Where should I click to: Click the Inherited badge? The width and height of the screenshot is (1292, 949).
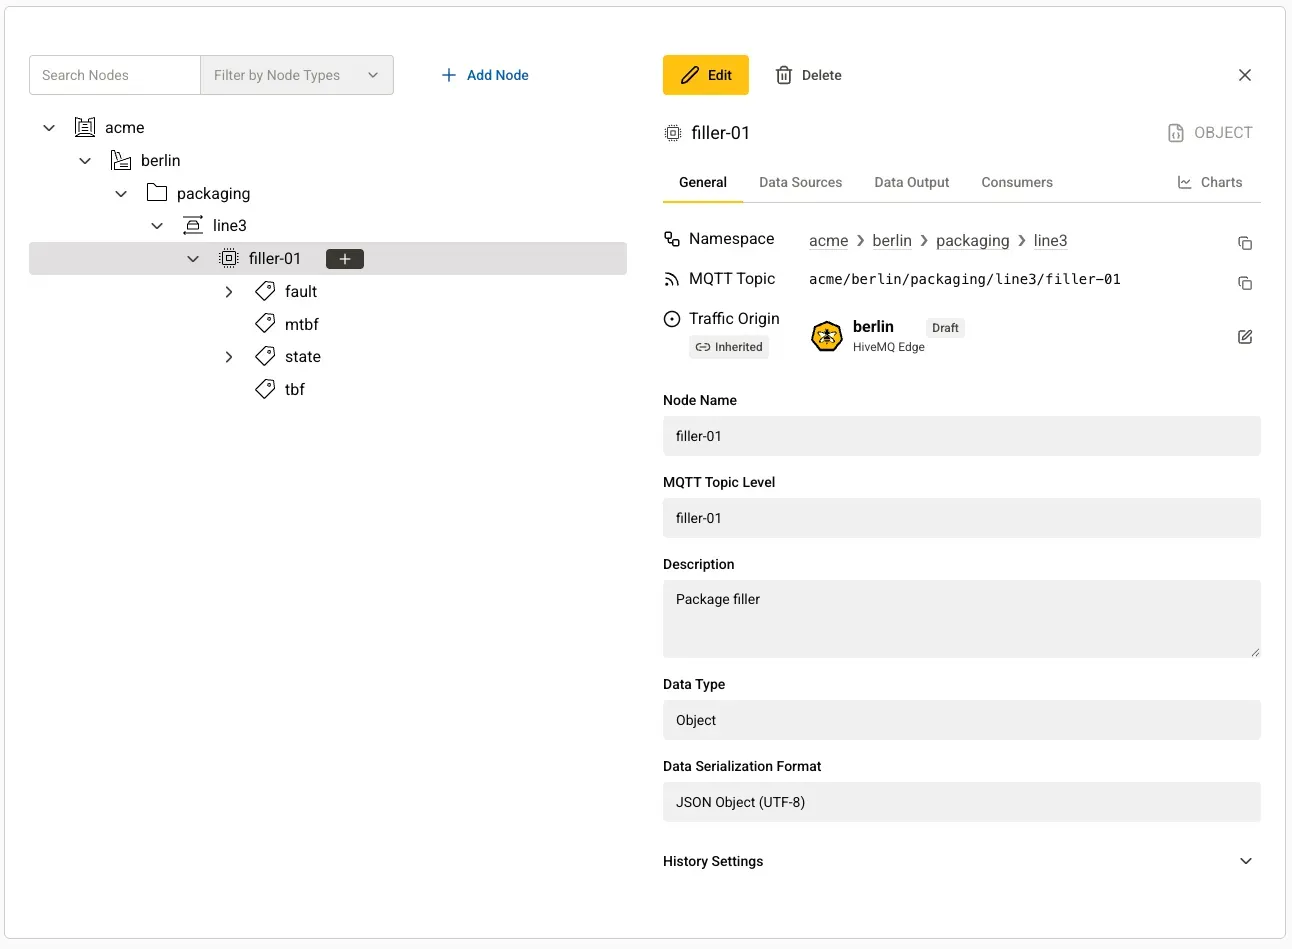(x=729, y=347)
